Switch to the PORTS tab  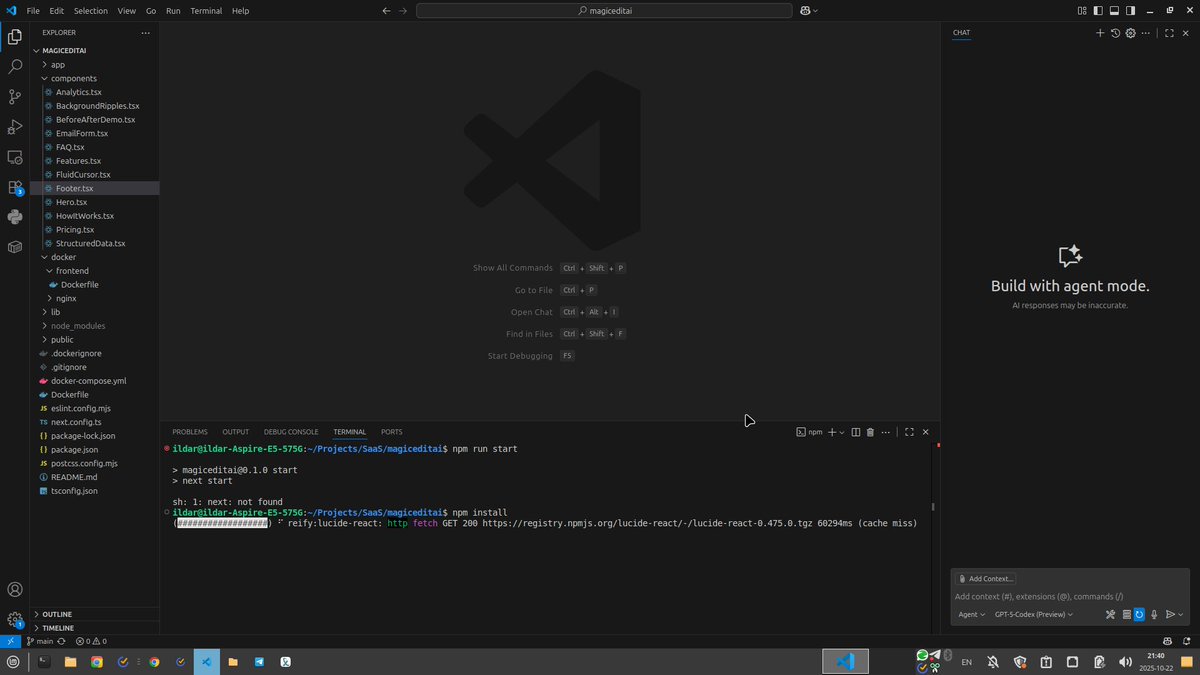click(392, 432)
